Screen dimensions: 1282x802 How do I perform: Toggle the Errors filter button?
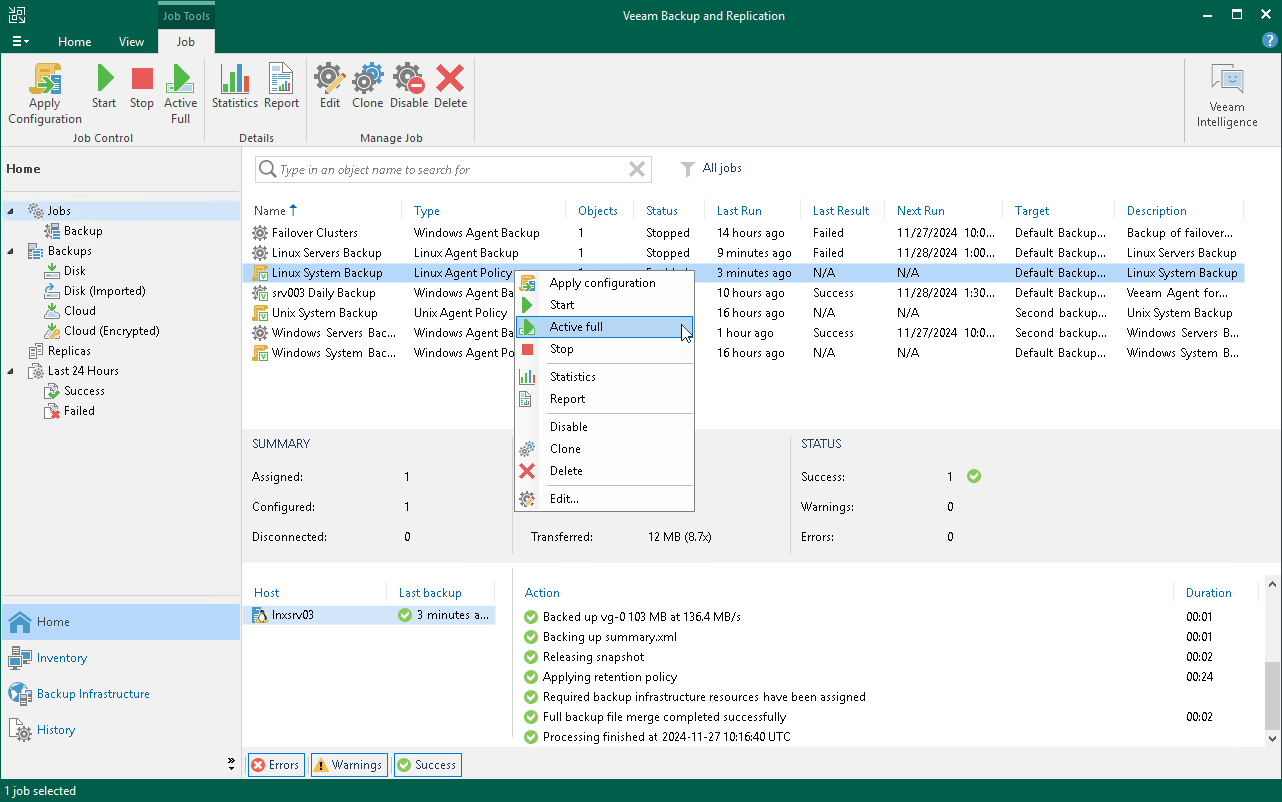click(275, 765)
